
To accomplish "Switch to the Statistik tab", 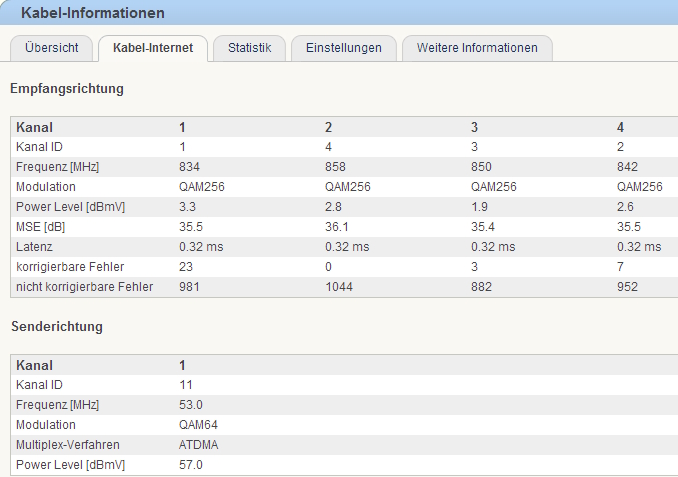I will pyautogui.click(x=249, y=48).
